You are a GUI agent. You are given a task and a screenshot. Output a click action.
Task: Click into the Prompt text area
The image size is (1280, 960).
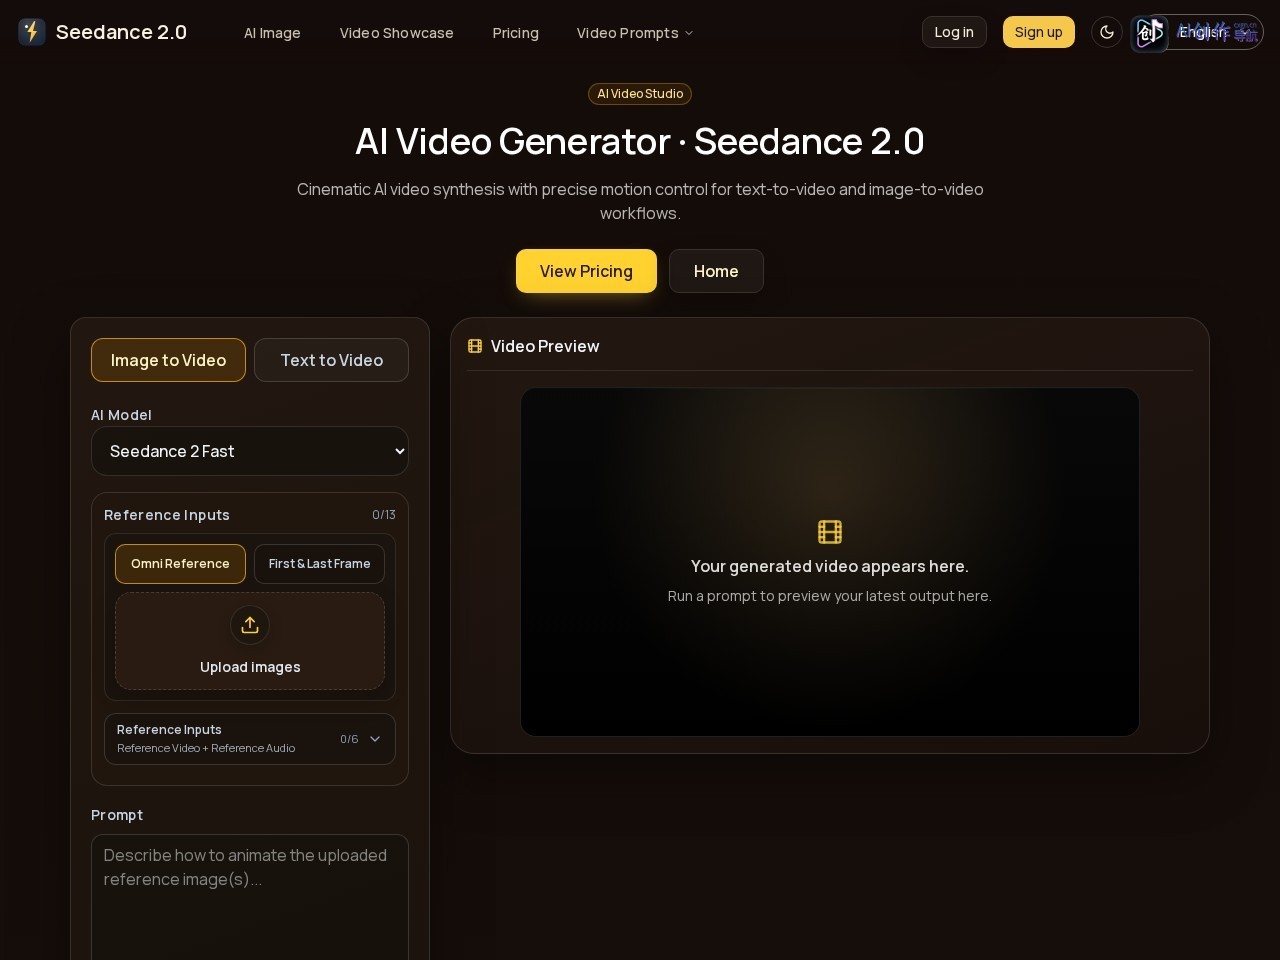coord(250,897)
